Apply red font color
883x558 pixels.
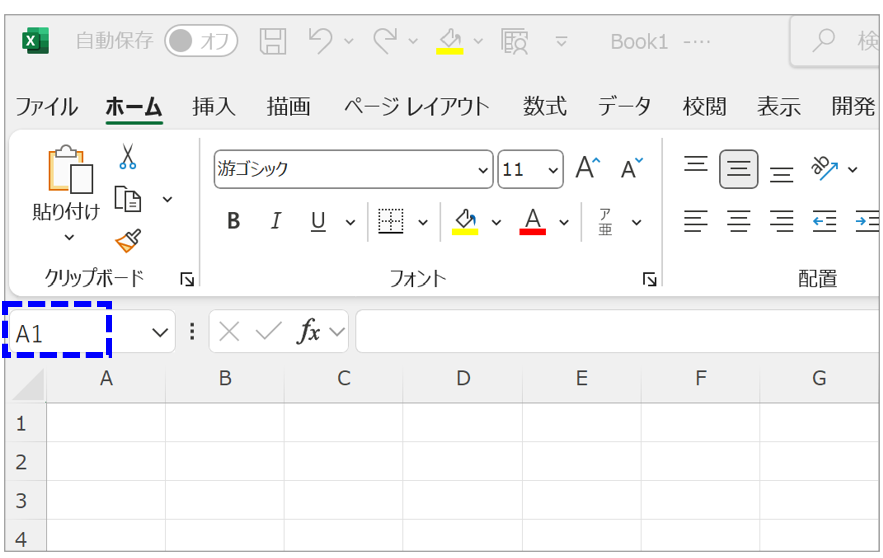point(533,221)
